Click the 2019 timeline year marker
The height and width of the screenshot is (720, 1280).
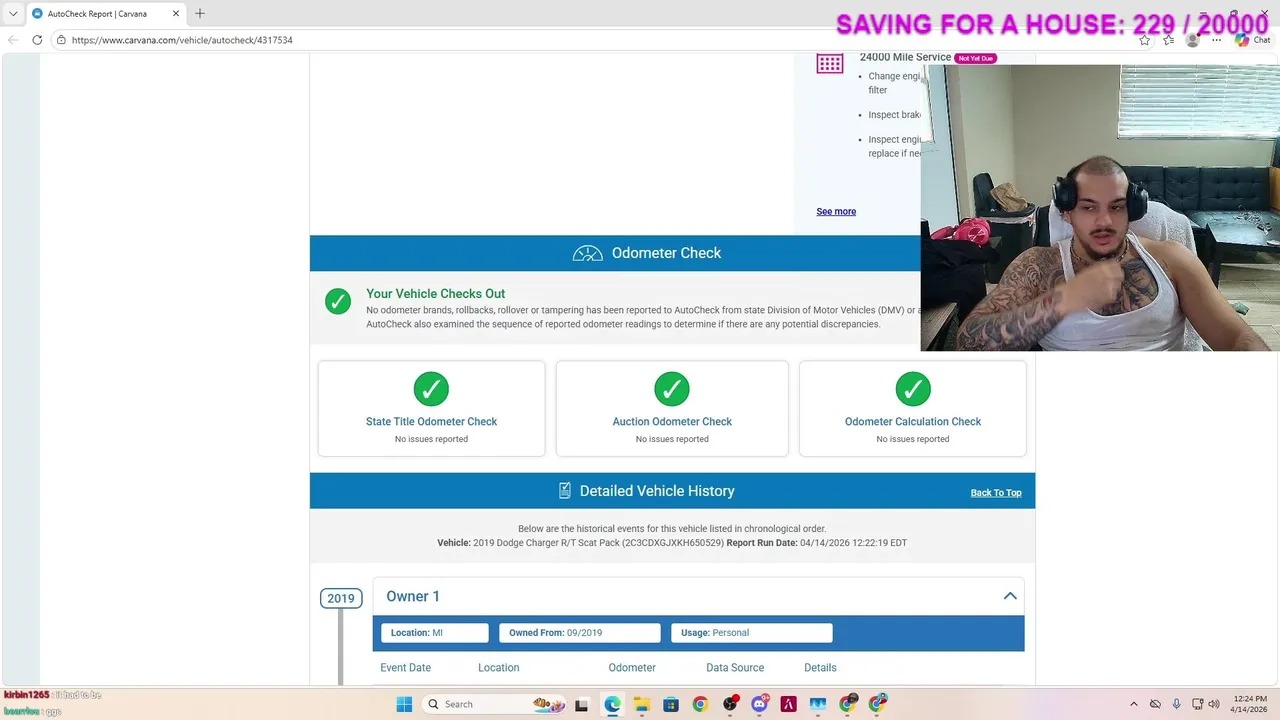[341, 598]
